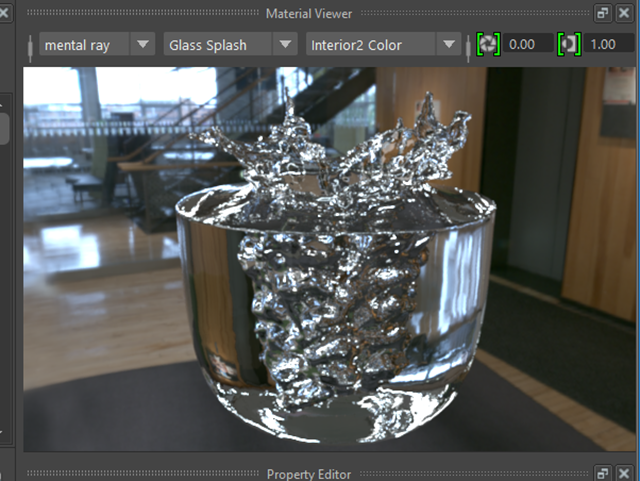Close the adjacent left panel

click(4, 13)
